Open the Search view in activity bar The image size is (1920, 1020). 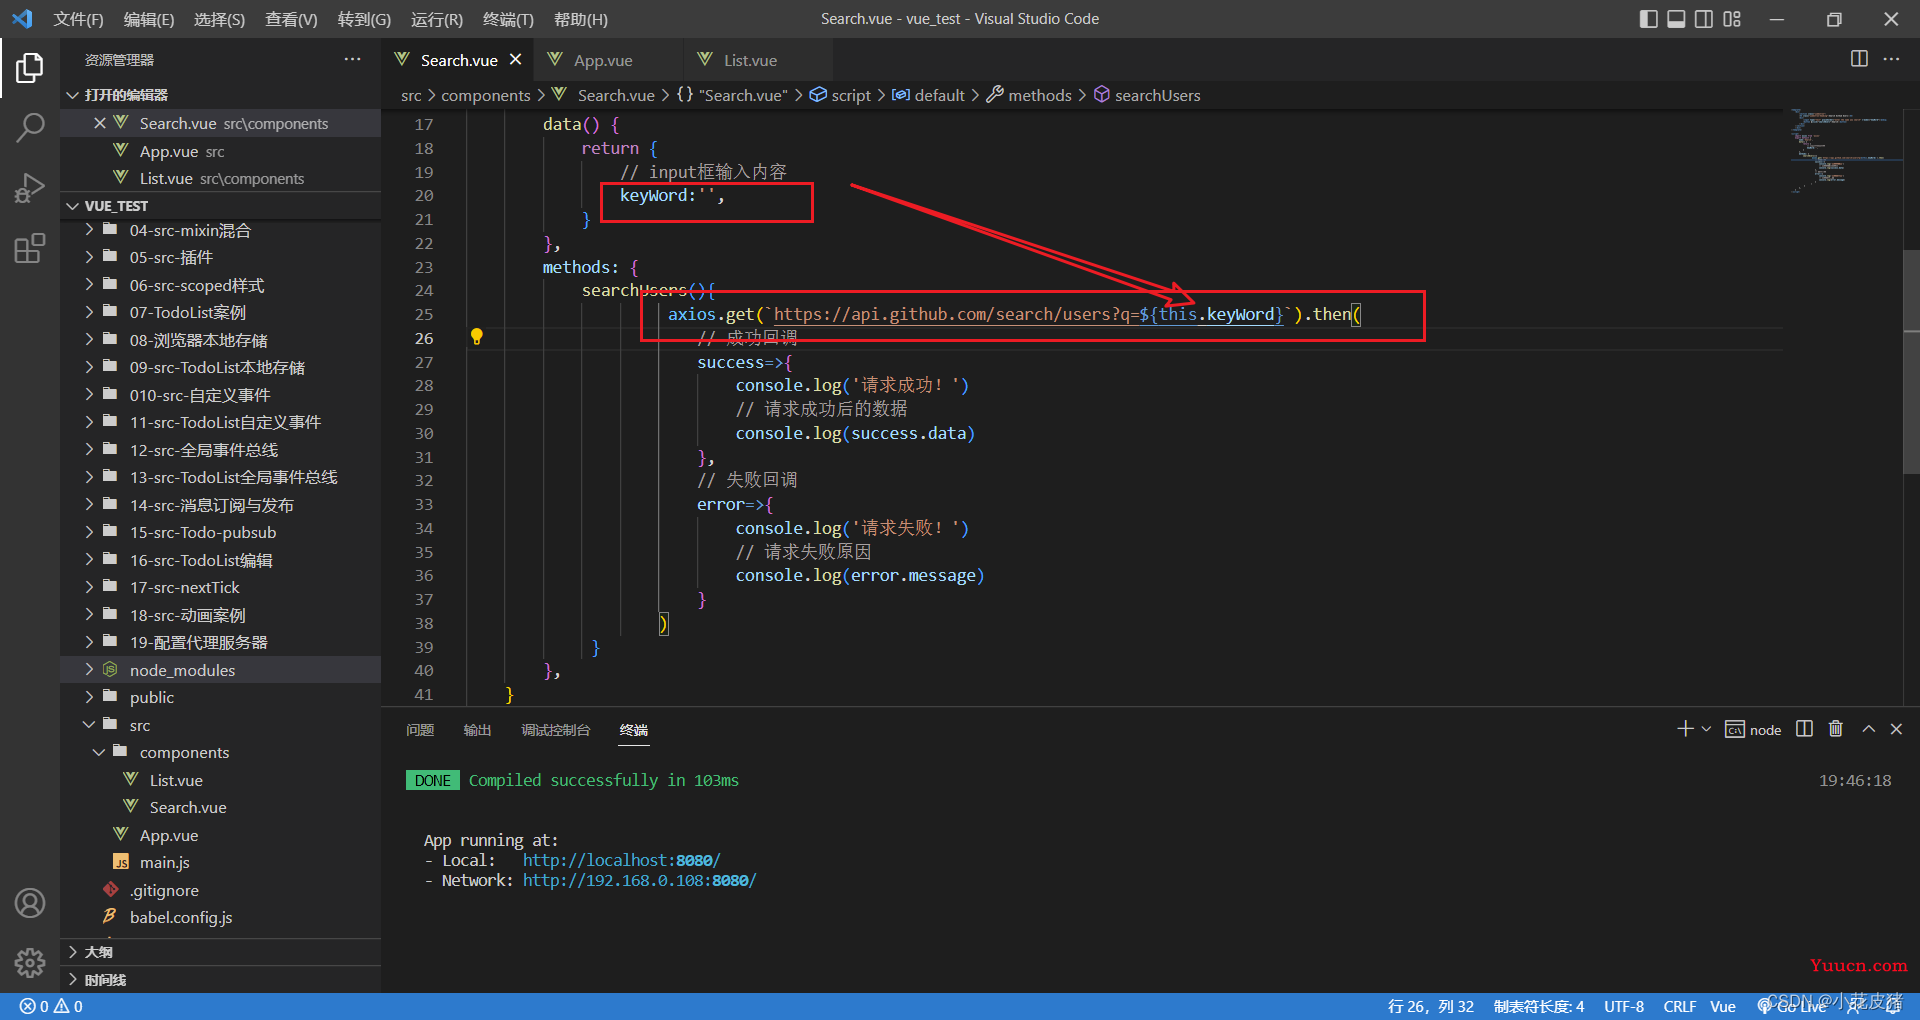click(x=30, y=128)
